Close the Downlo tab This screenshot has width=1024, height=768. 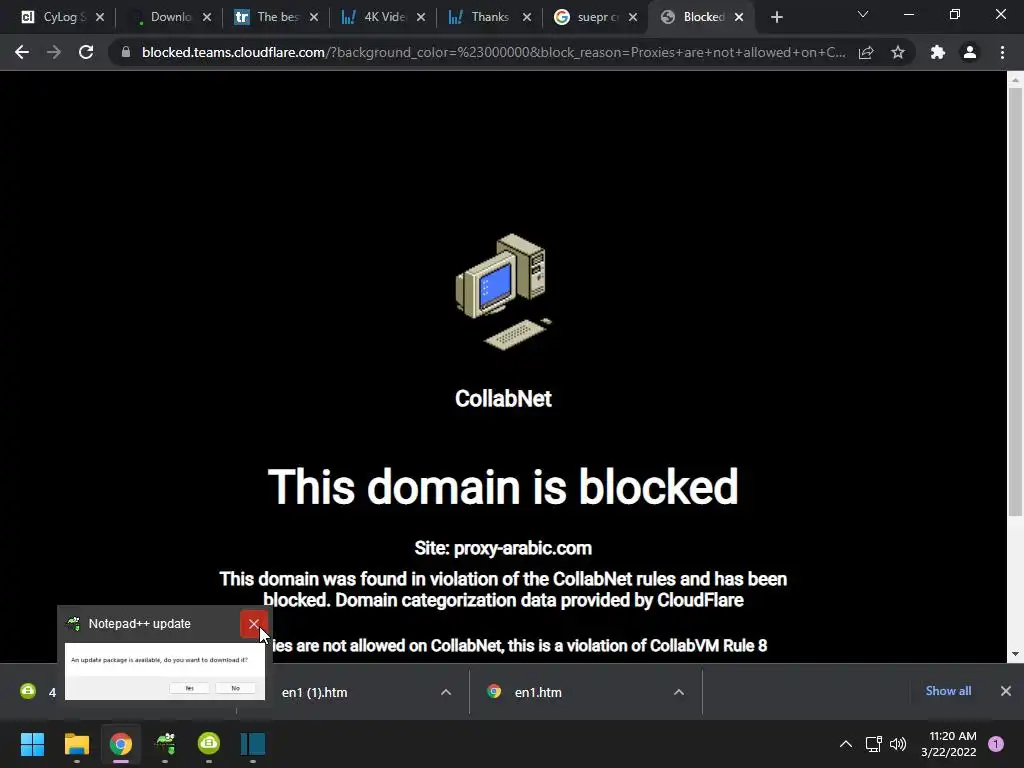207,17
